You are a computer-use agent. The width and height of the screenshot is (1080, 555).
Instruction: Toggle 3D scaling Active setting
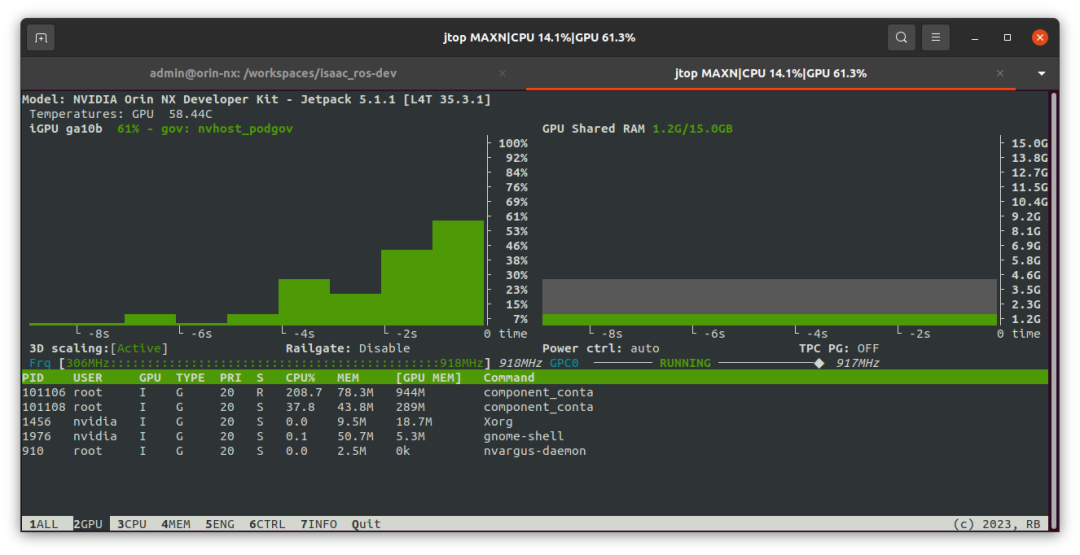click(x=141, y=348)
